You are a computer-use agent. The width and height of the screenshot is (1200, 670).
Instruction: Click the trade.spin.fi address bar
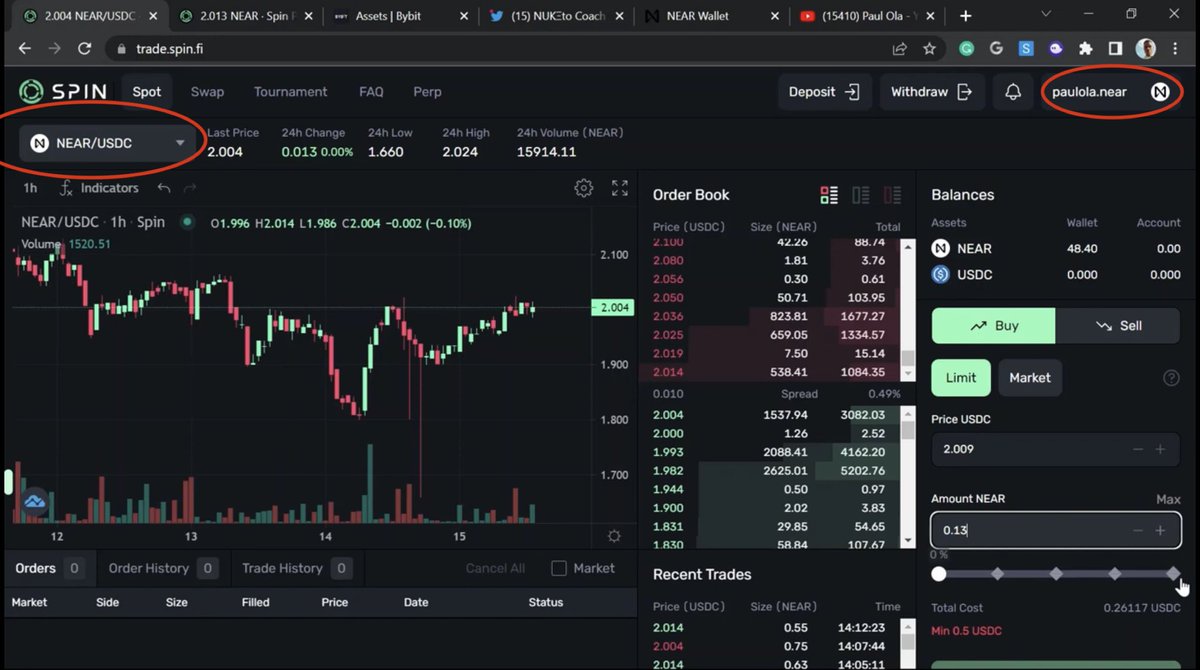[x=500, y=48]
